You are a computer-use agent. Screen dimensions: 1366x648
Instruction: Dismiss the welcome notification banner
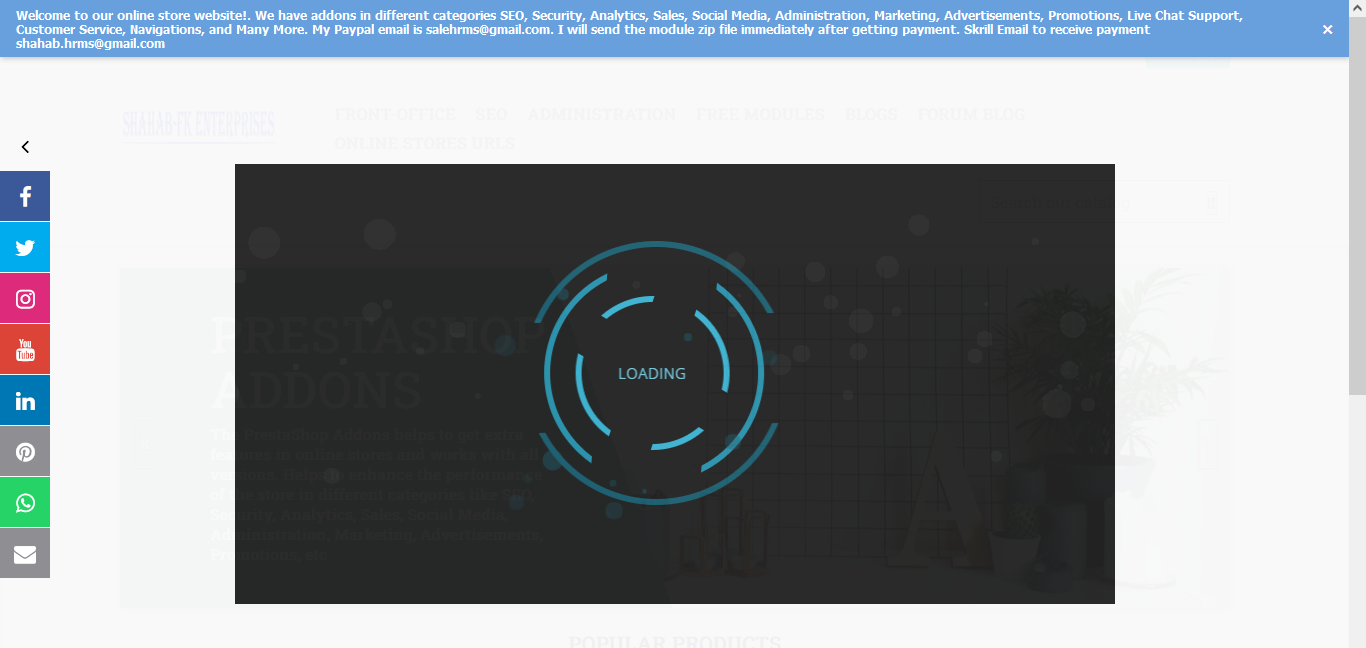1327,29
